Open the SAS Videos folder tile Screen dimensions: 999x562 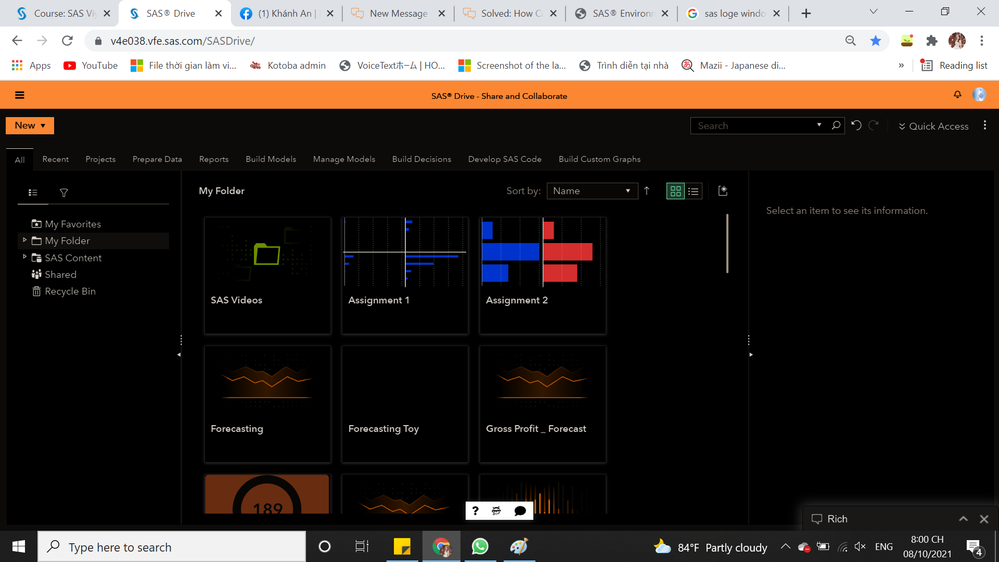[x=268, y=275]
